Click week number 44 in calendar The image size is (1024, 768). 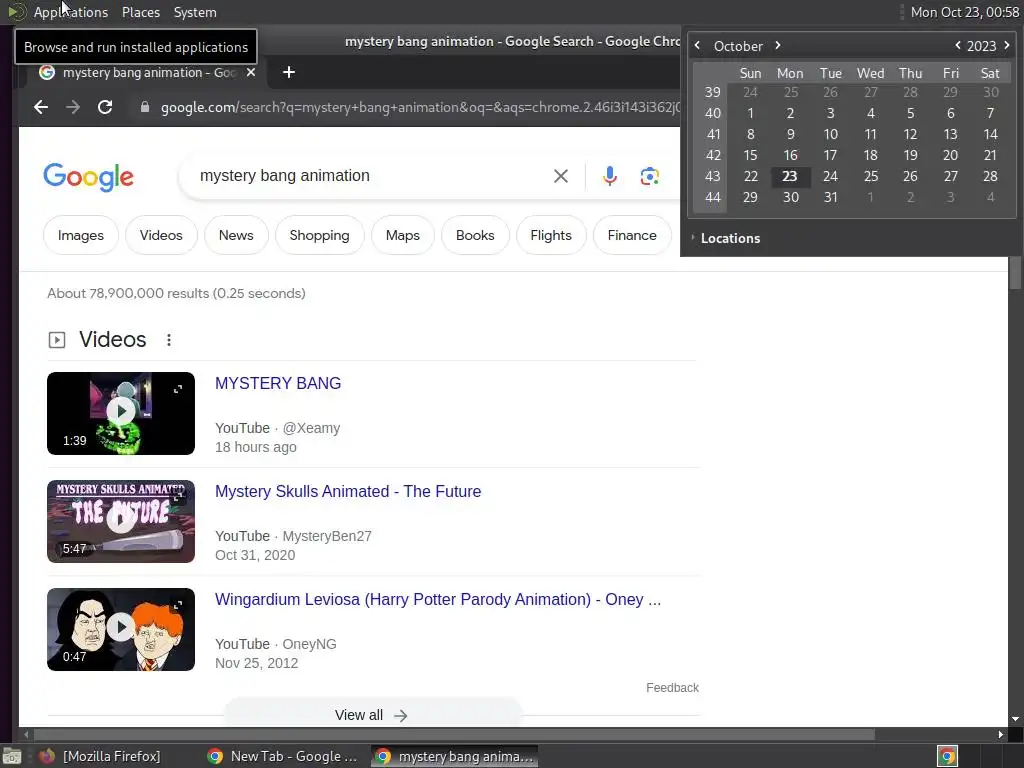(712, 197)
